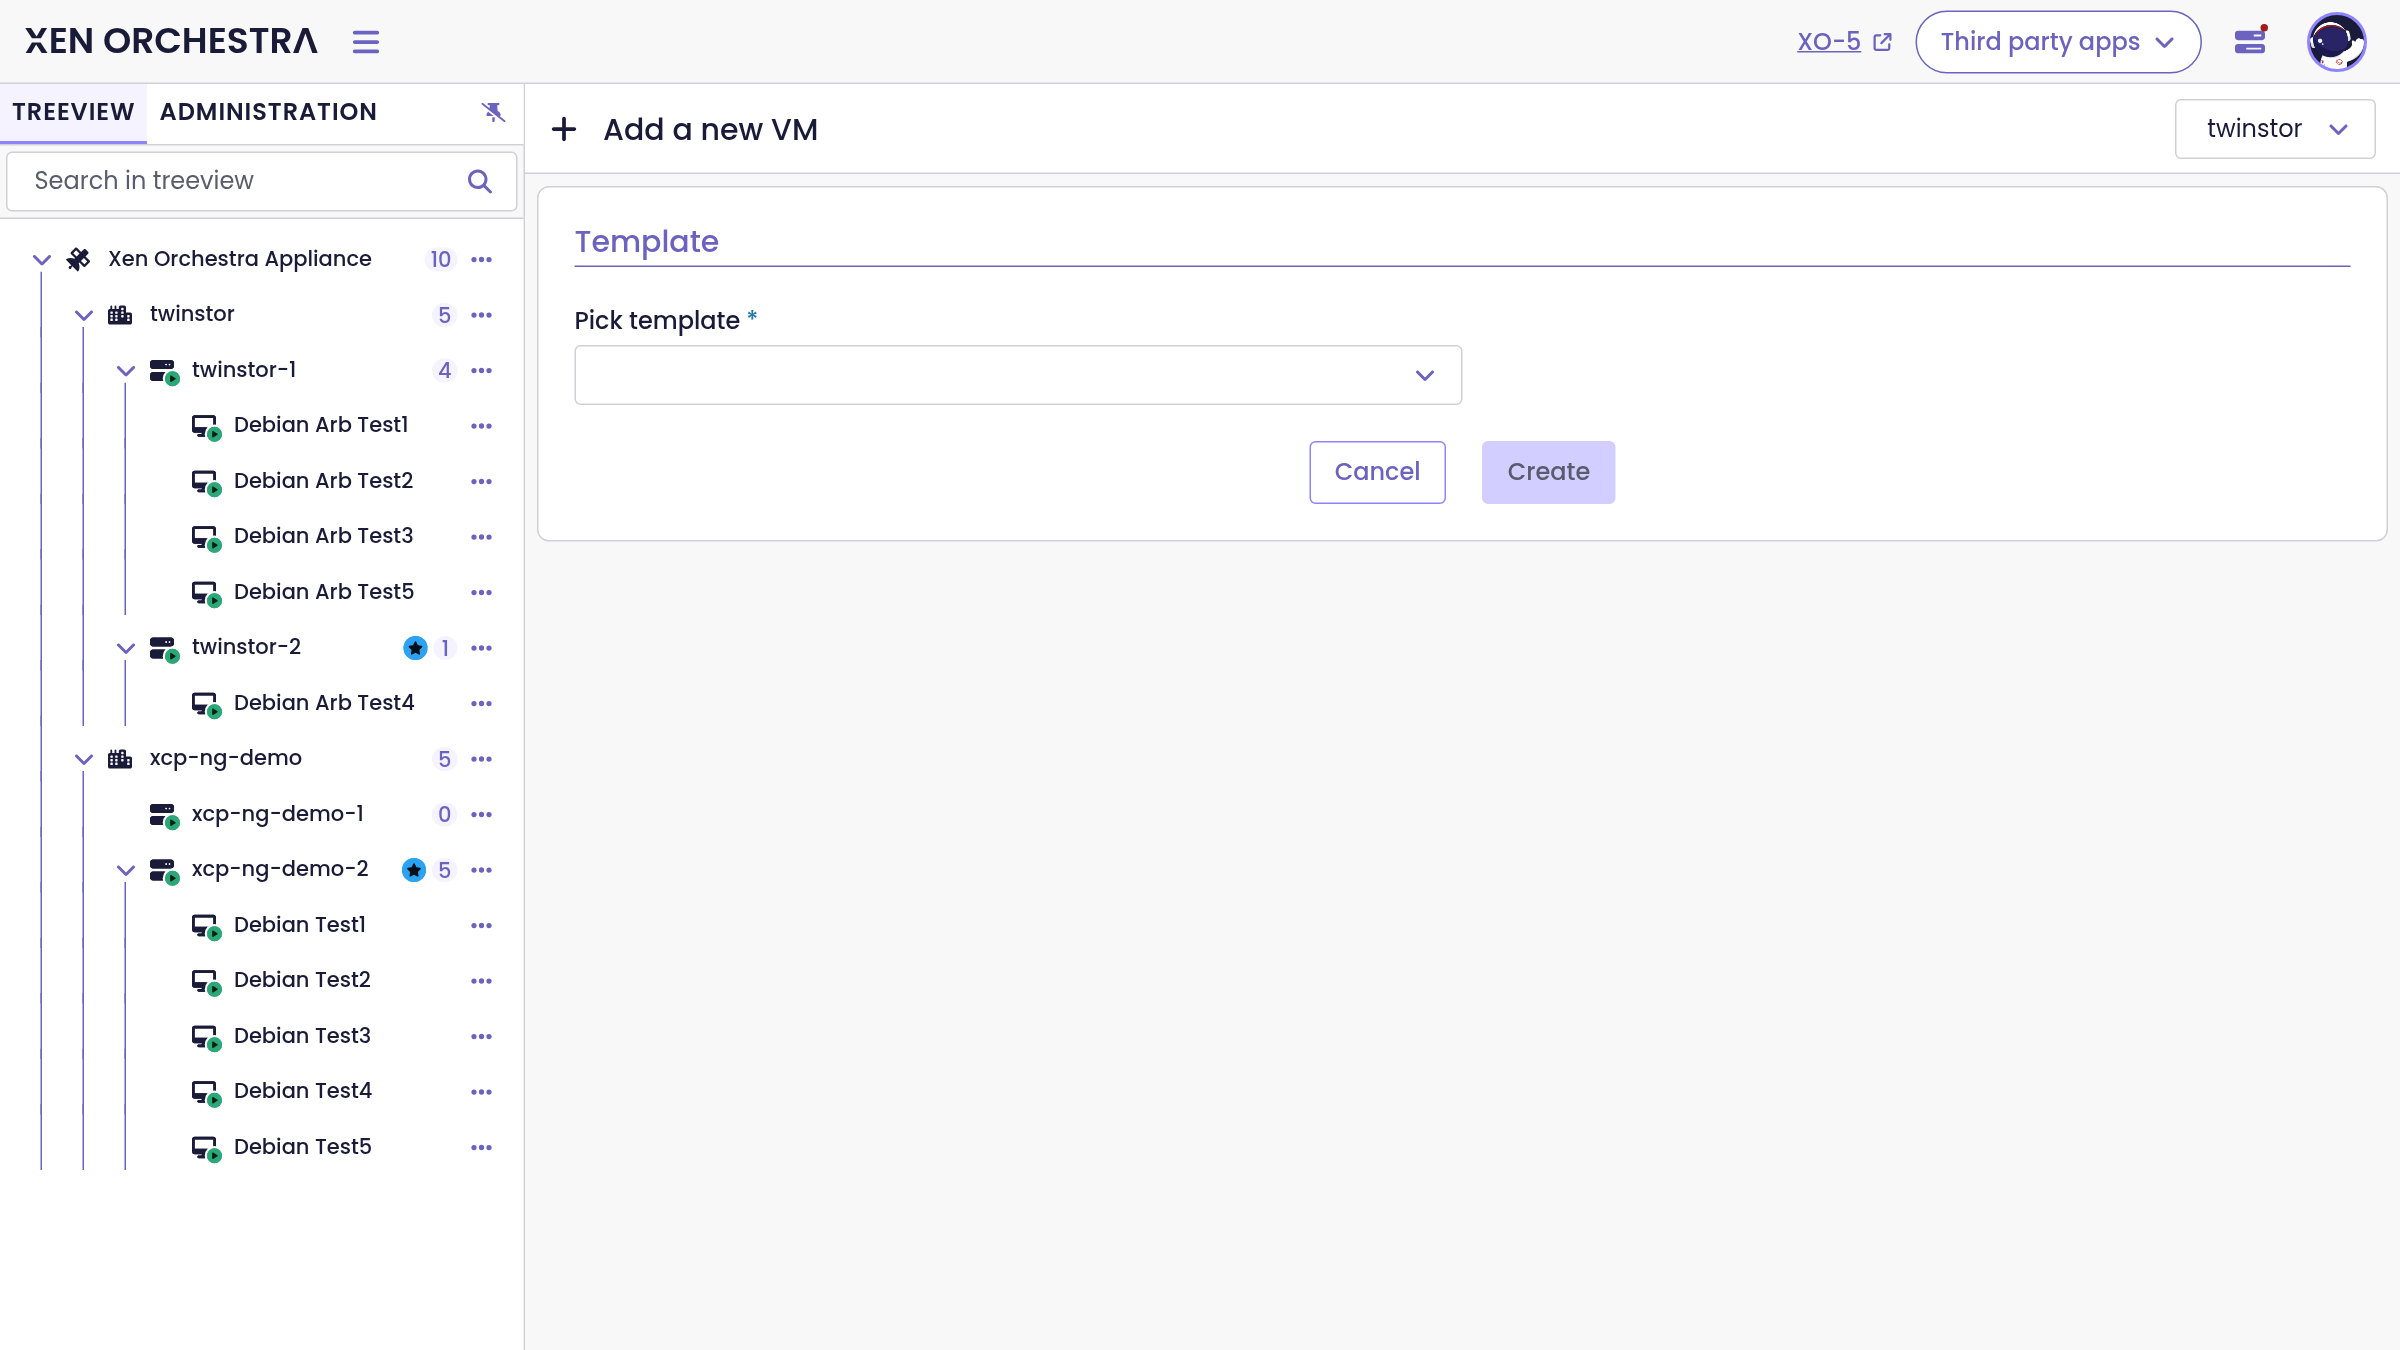This screenshot has height=1350, width=2400.
Task: Click the xcp-ng-demo-1 host server icon
Action: (x=163, y=815)
